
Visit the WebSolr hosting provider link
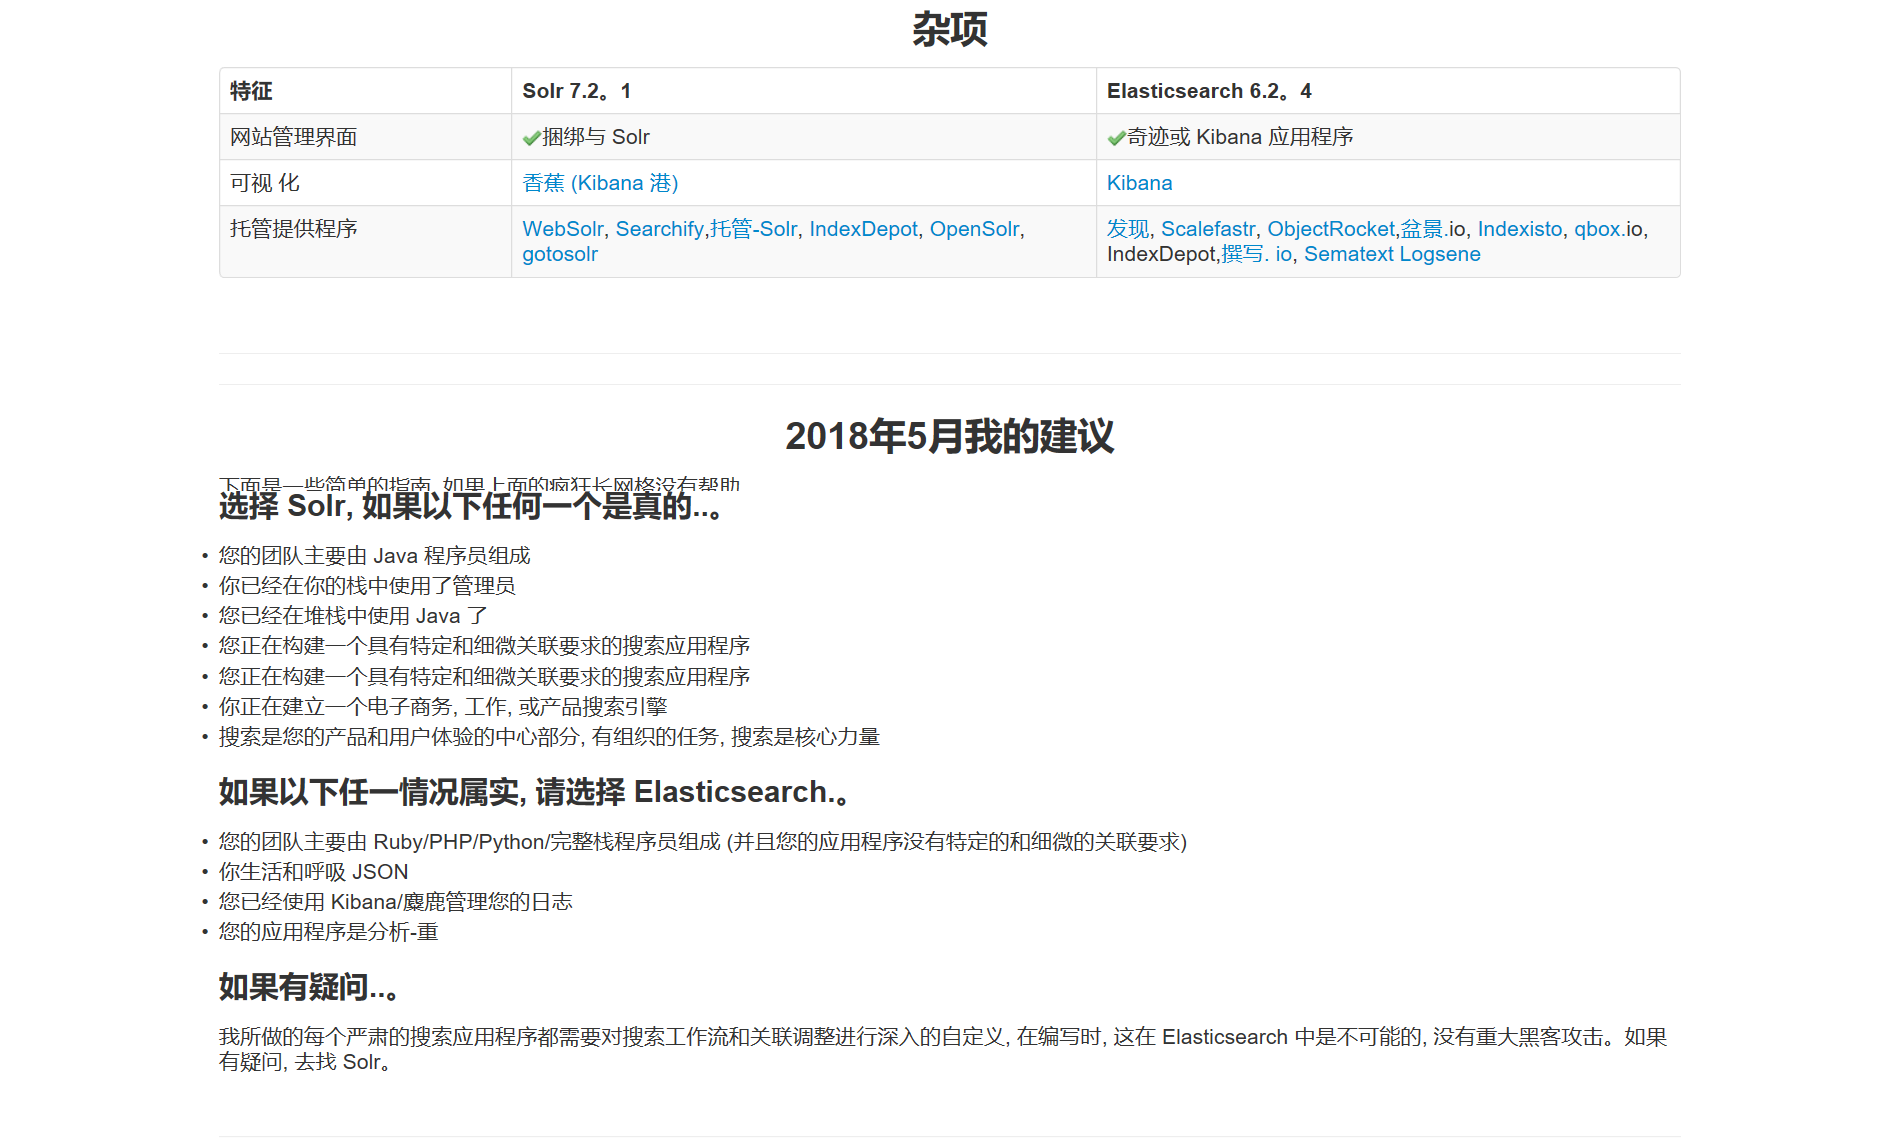coord(563,229)
